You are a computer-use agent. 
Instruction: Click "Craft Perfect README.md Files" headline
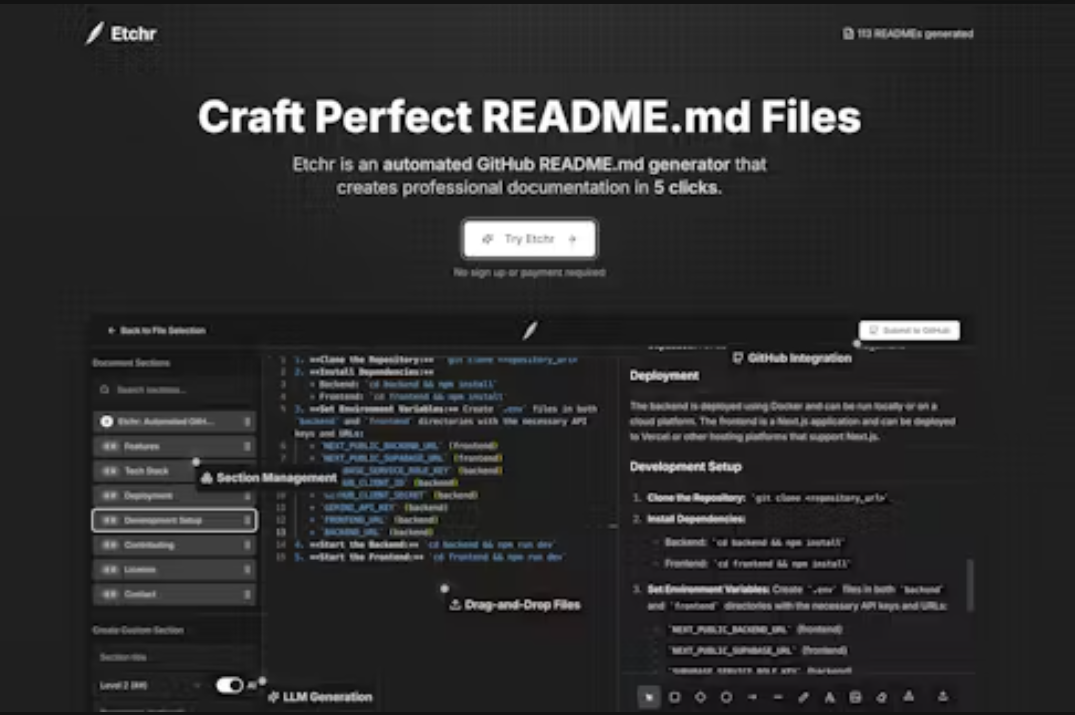(x=529, y=117)
